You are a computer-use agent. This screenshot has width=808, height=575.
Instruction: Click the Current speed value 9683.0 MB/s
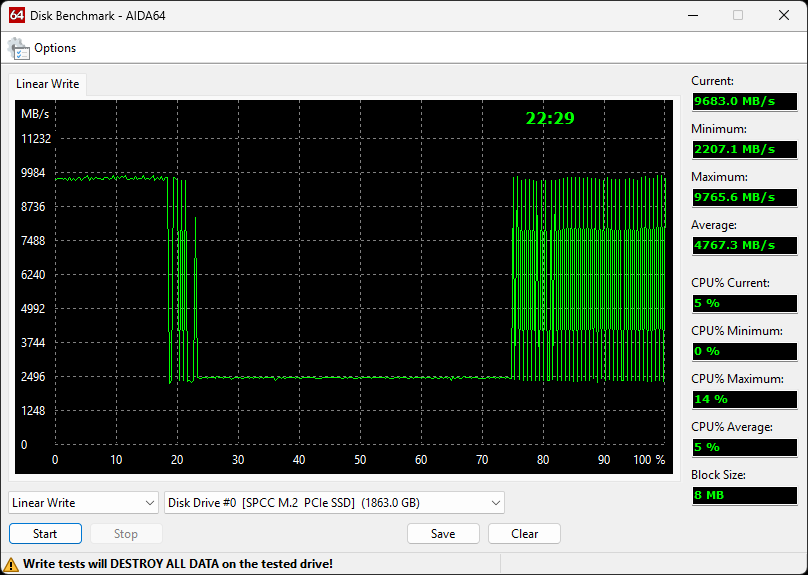pos(745,102)
